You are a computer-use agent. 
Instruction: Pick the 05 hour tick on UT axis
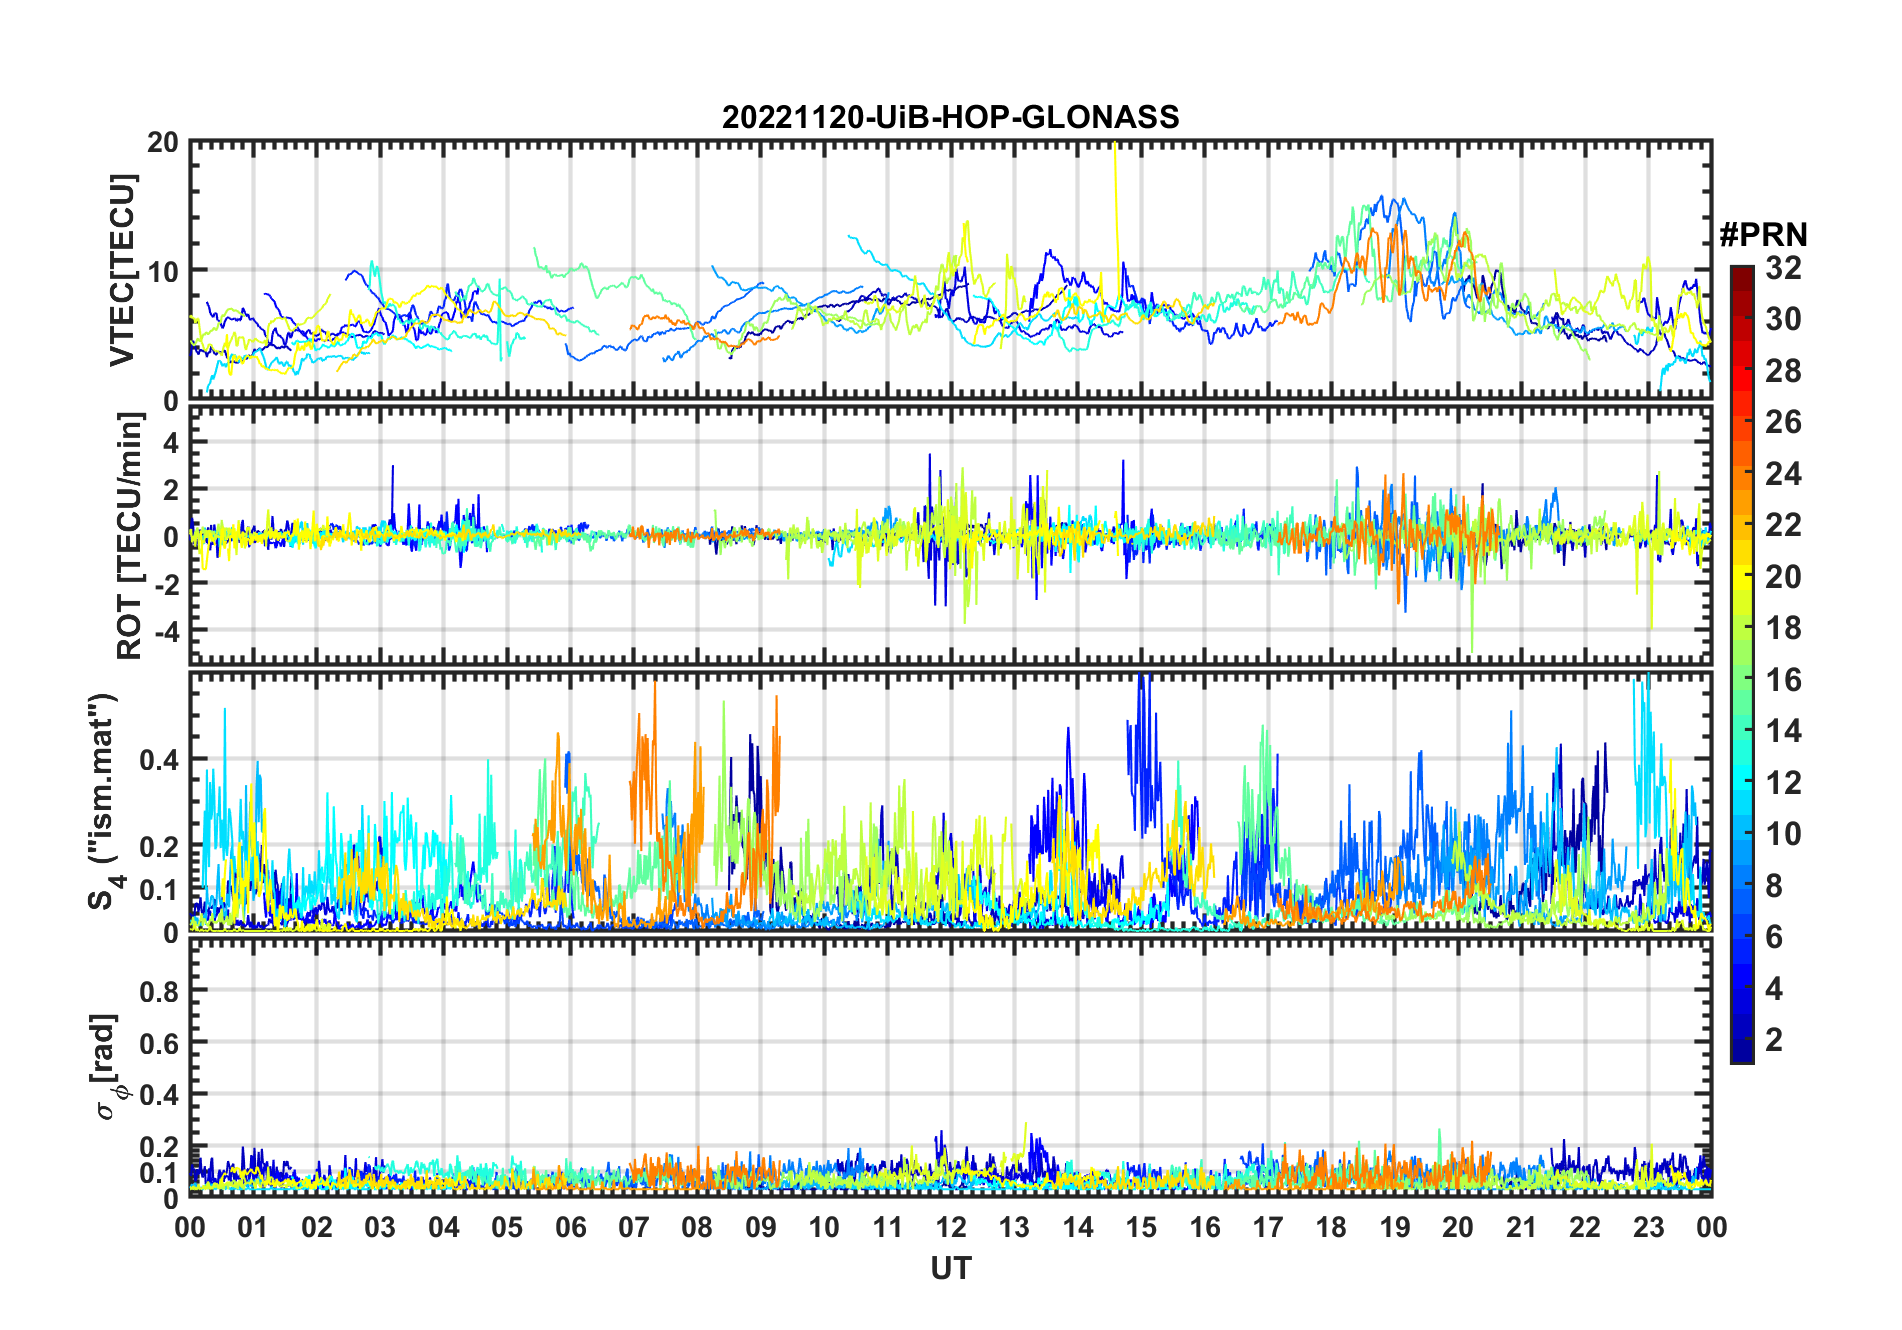coord(507,1227)
